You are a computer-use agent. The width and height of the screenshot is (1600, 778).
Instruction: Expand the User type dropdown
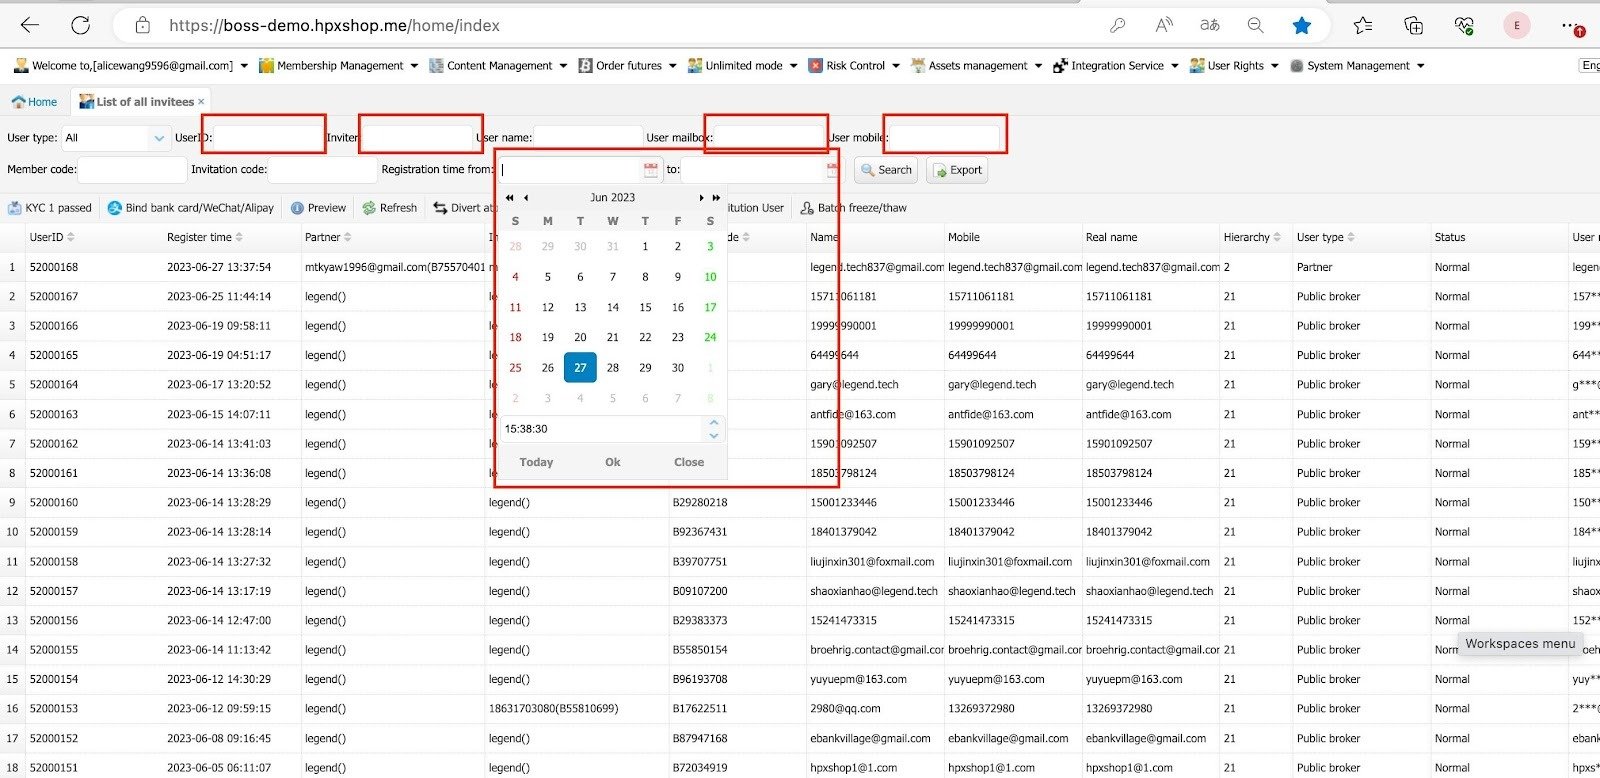click(x=159, y=138)
